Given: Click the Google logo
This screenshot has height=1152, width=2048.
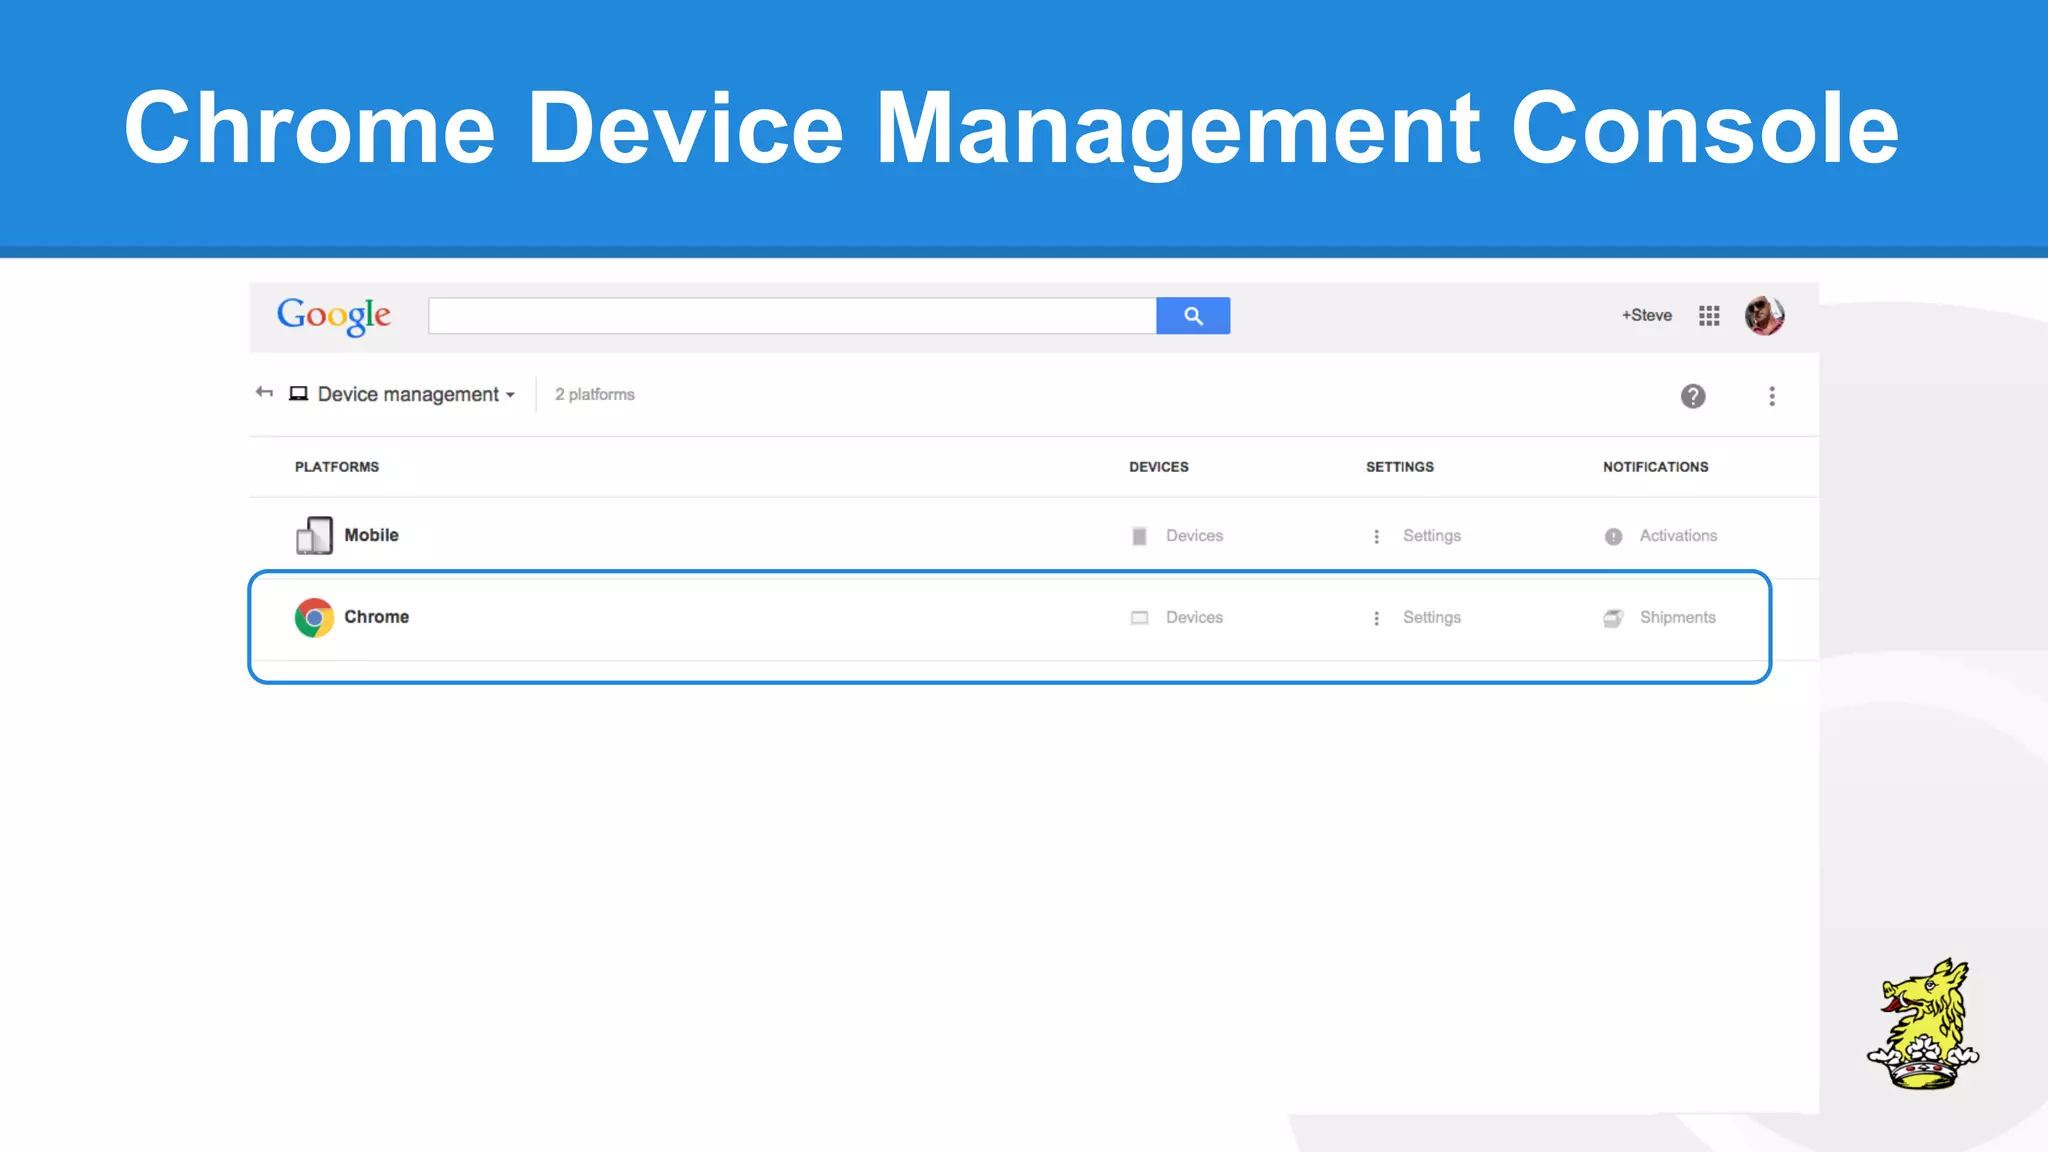Looking at the screenshot, I should click(x=334, y=316).
